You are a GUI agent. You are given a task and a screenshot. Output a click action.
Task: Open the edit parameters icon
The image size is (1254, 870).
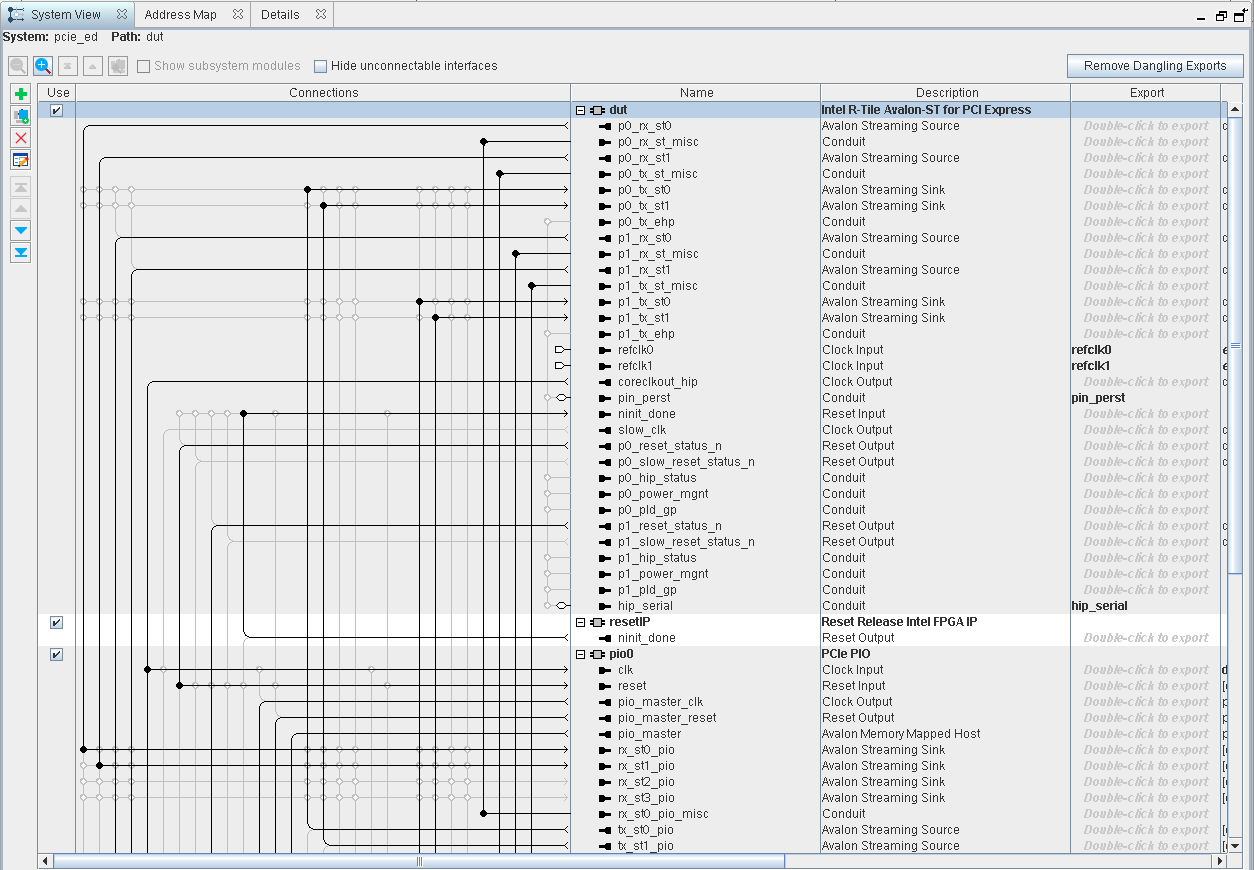pyautogui.click(x=21, y=160)
